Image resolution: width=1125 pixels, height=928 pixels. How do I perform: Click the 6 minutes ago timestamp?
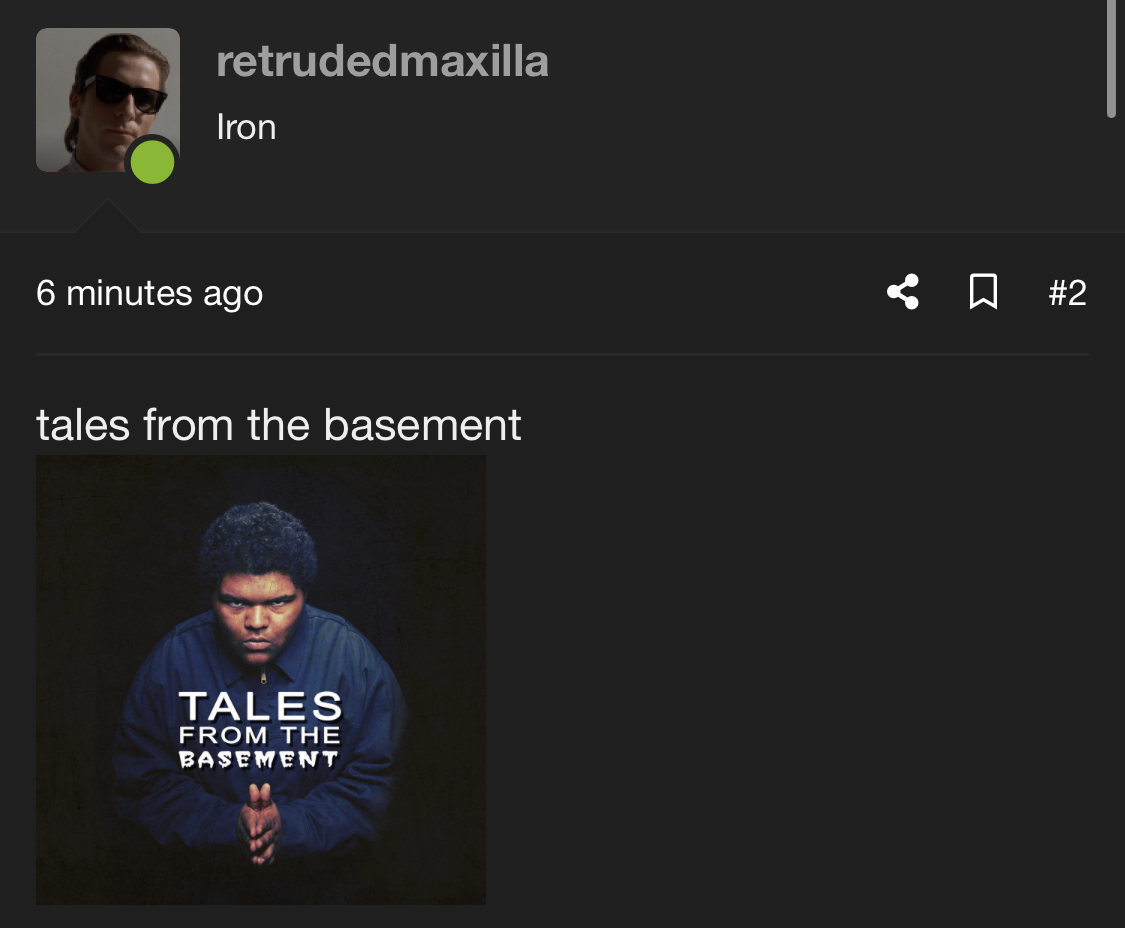coord(149,293)
